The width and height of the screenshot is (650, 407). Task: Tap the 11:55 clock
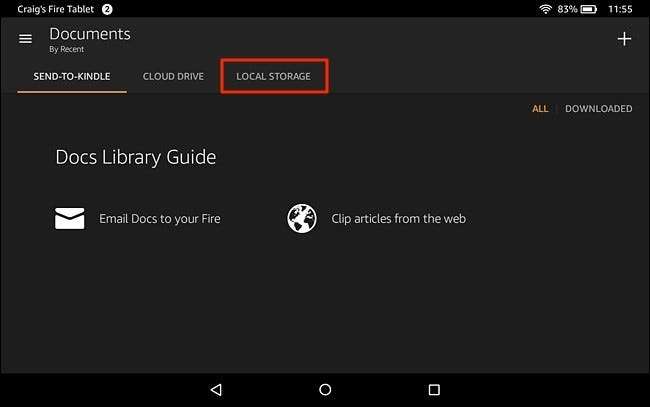pos(620,9)
